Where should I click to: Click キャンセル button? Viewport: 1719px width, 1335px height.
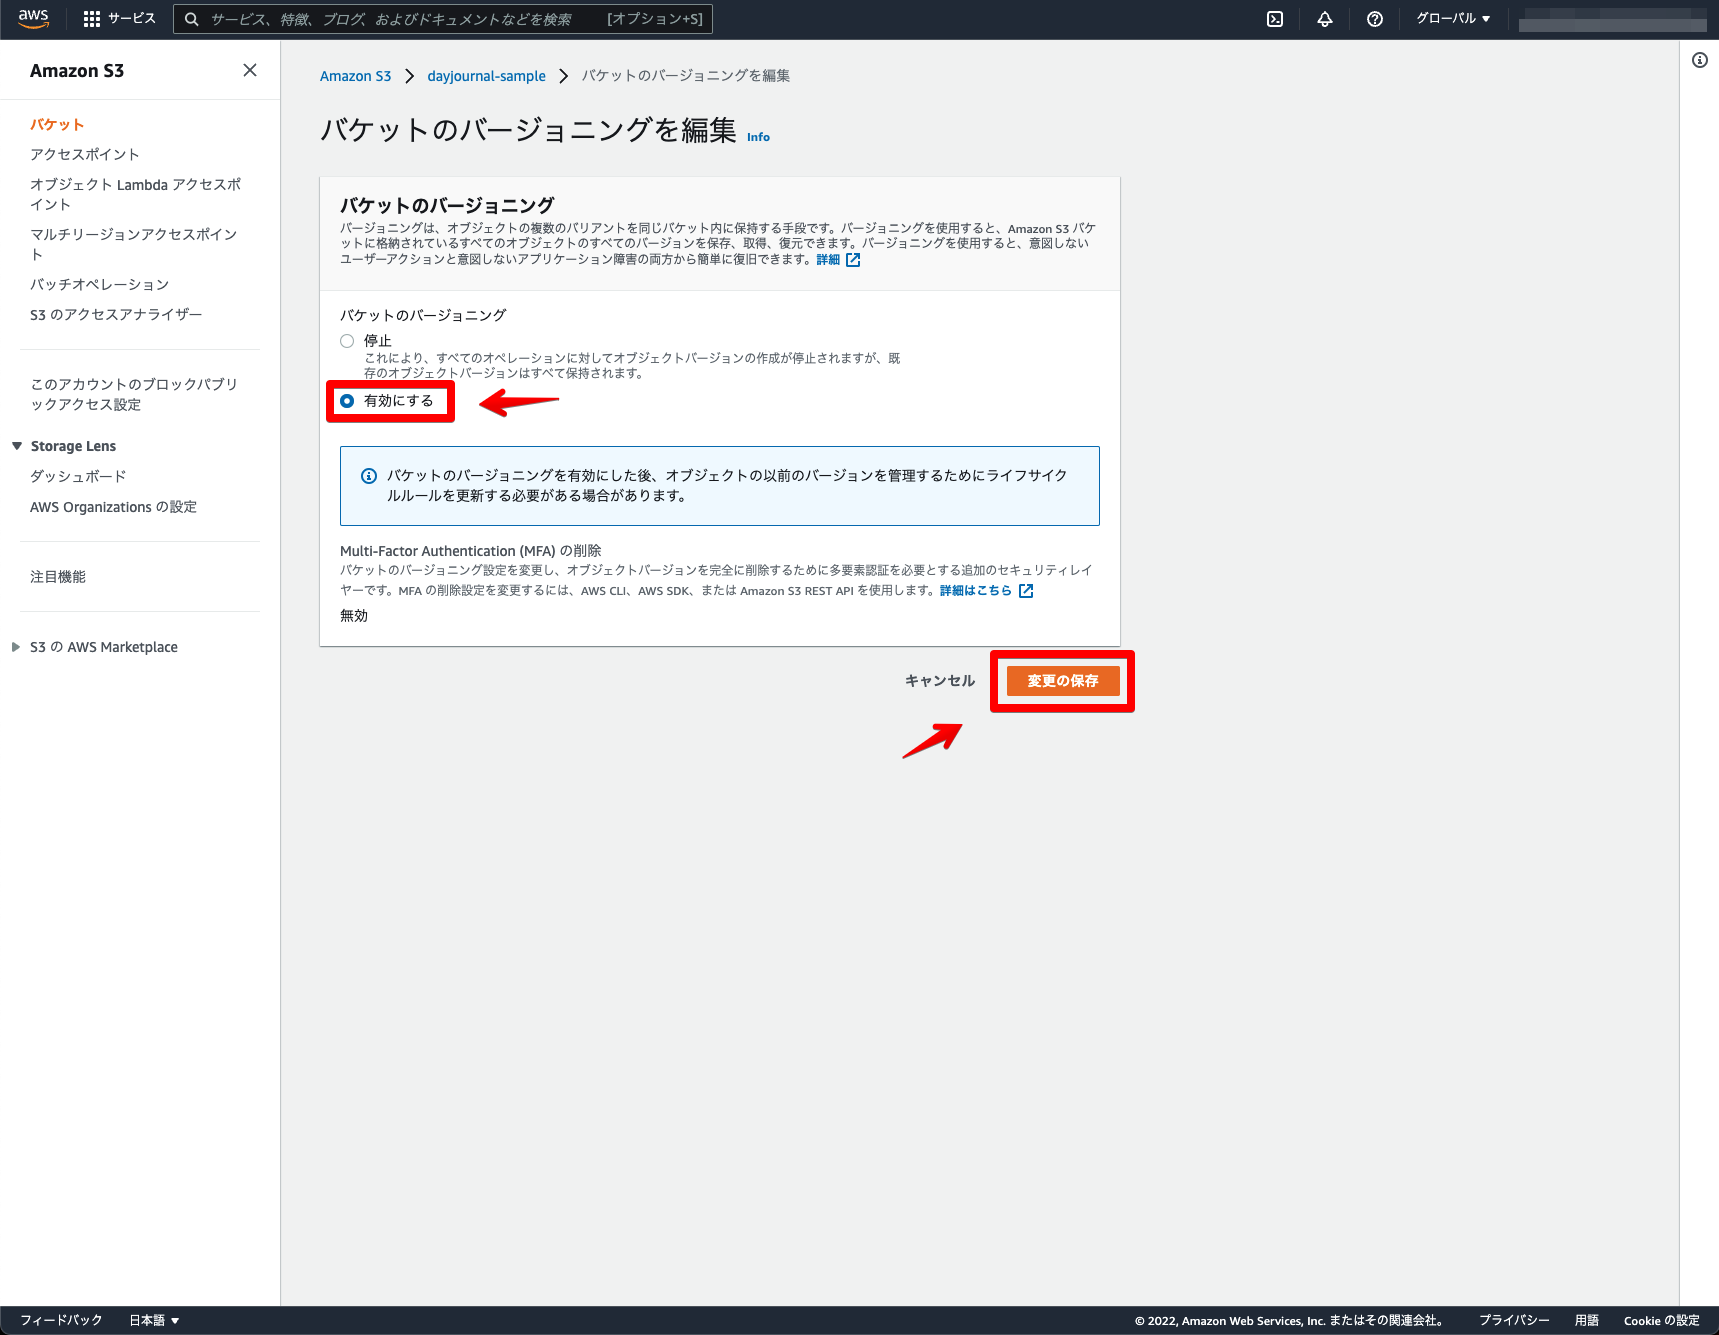click(x=940, y=681)
